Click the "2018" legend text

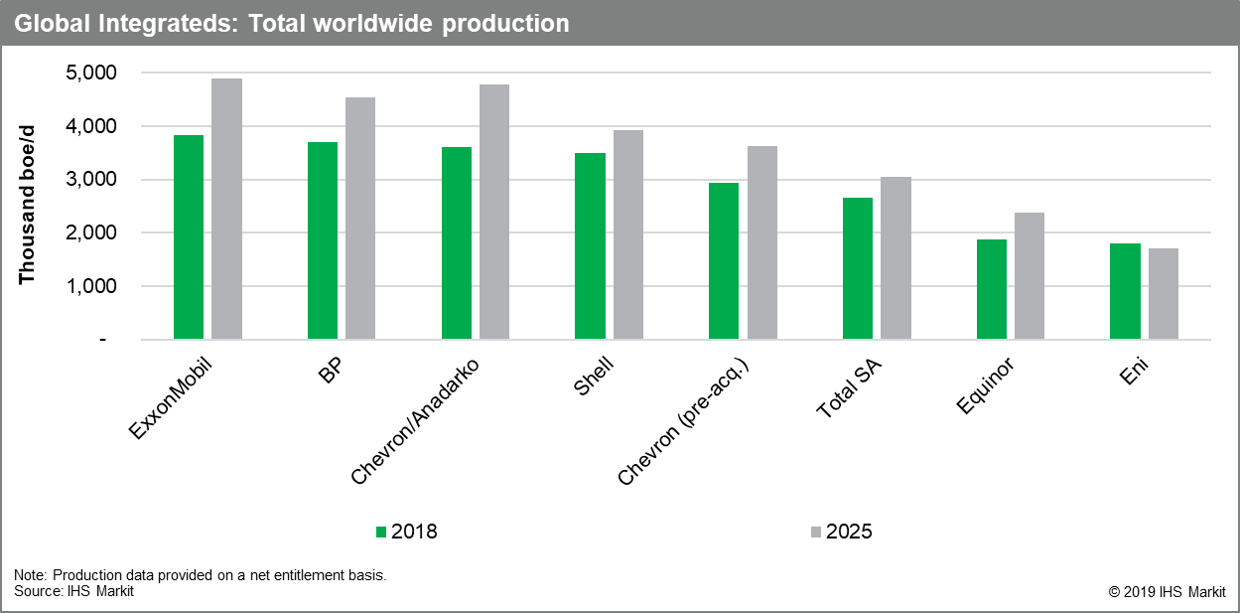(x=414, y=531)
